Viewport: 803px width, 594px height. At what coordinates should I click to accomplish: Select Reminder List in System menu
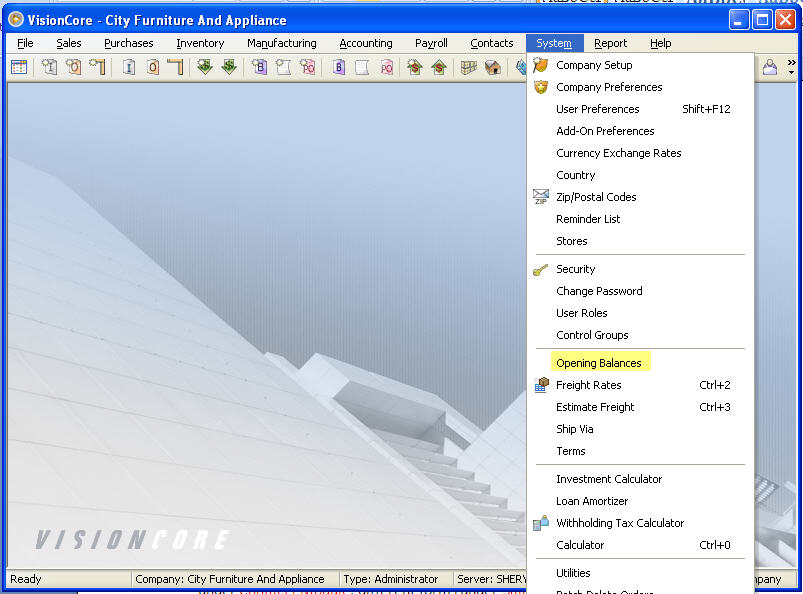click(x=640, y=219)
